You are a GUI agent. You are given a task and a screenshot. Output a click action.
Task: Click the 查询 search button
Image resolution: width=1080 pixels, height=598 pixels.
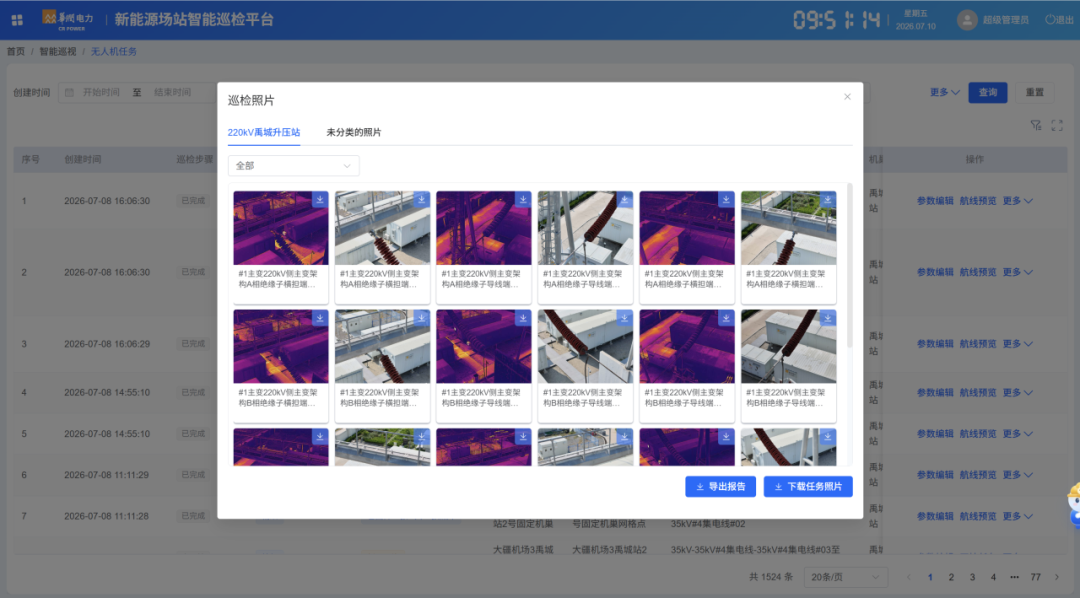point(988,92)
